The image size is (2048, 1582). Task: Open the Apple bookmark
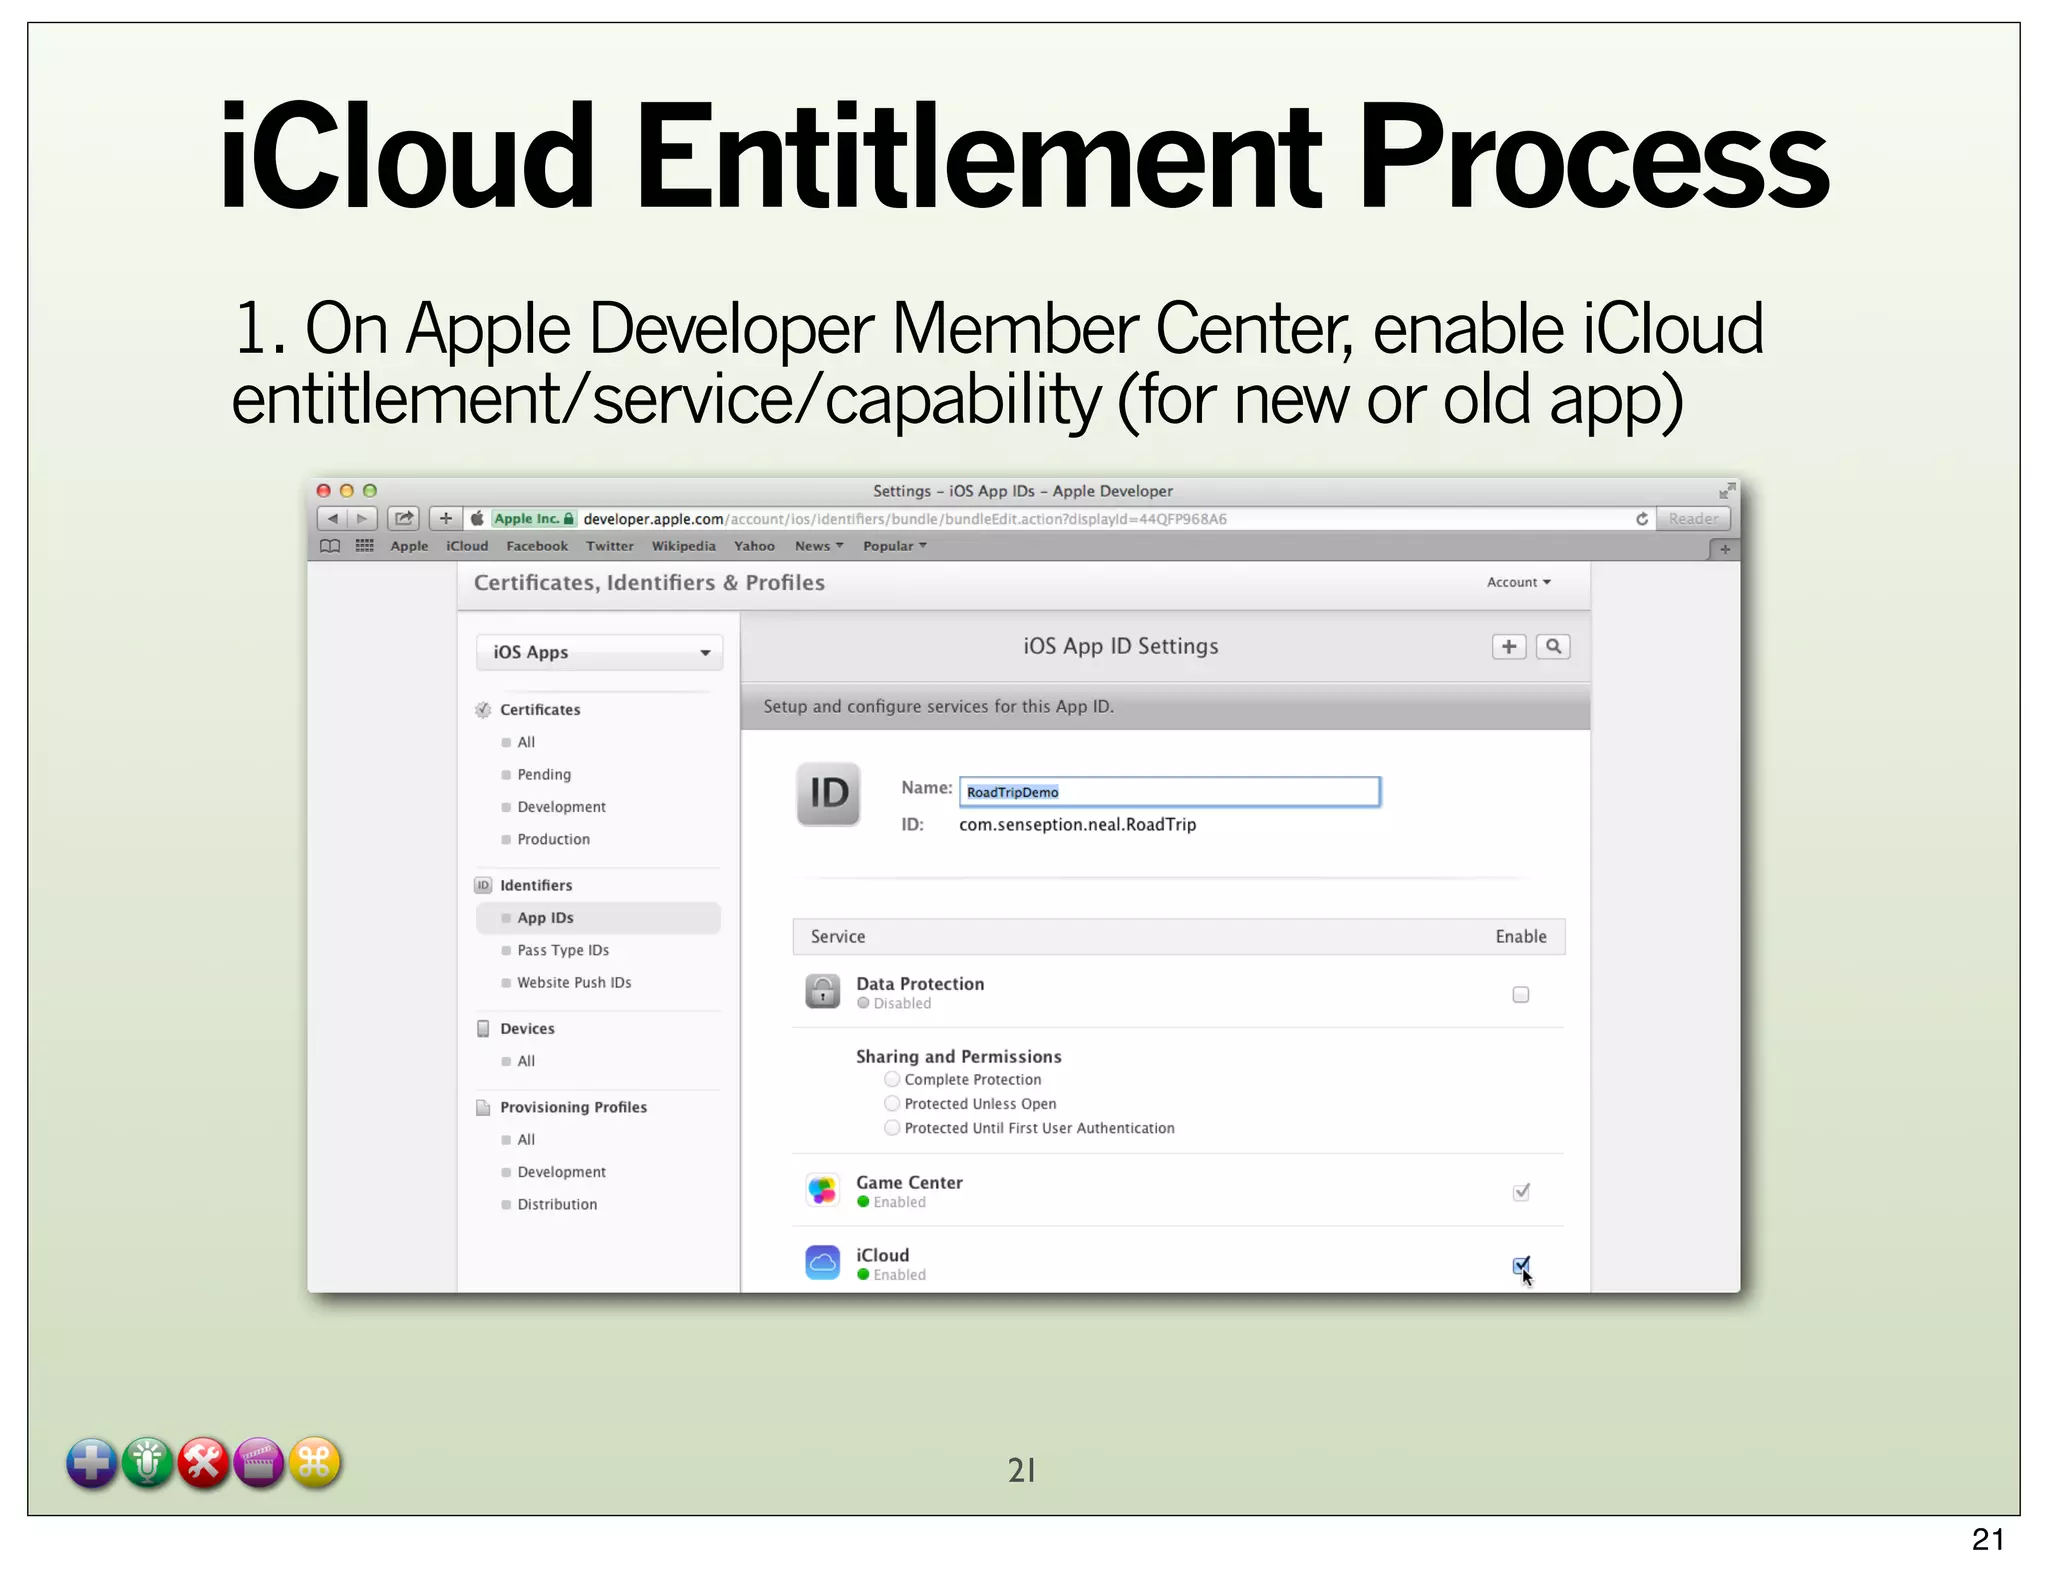pos(409,546)
